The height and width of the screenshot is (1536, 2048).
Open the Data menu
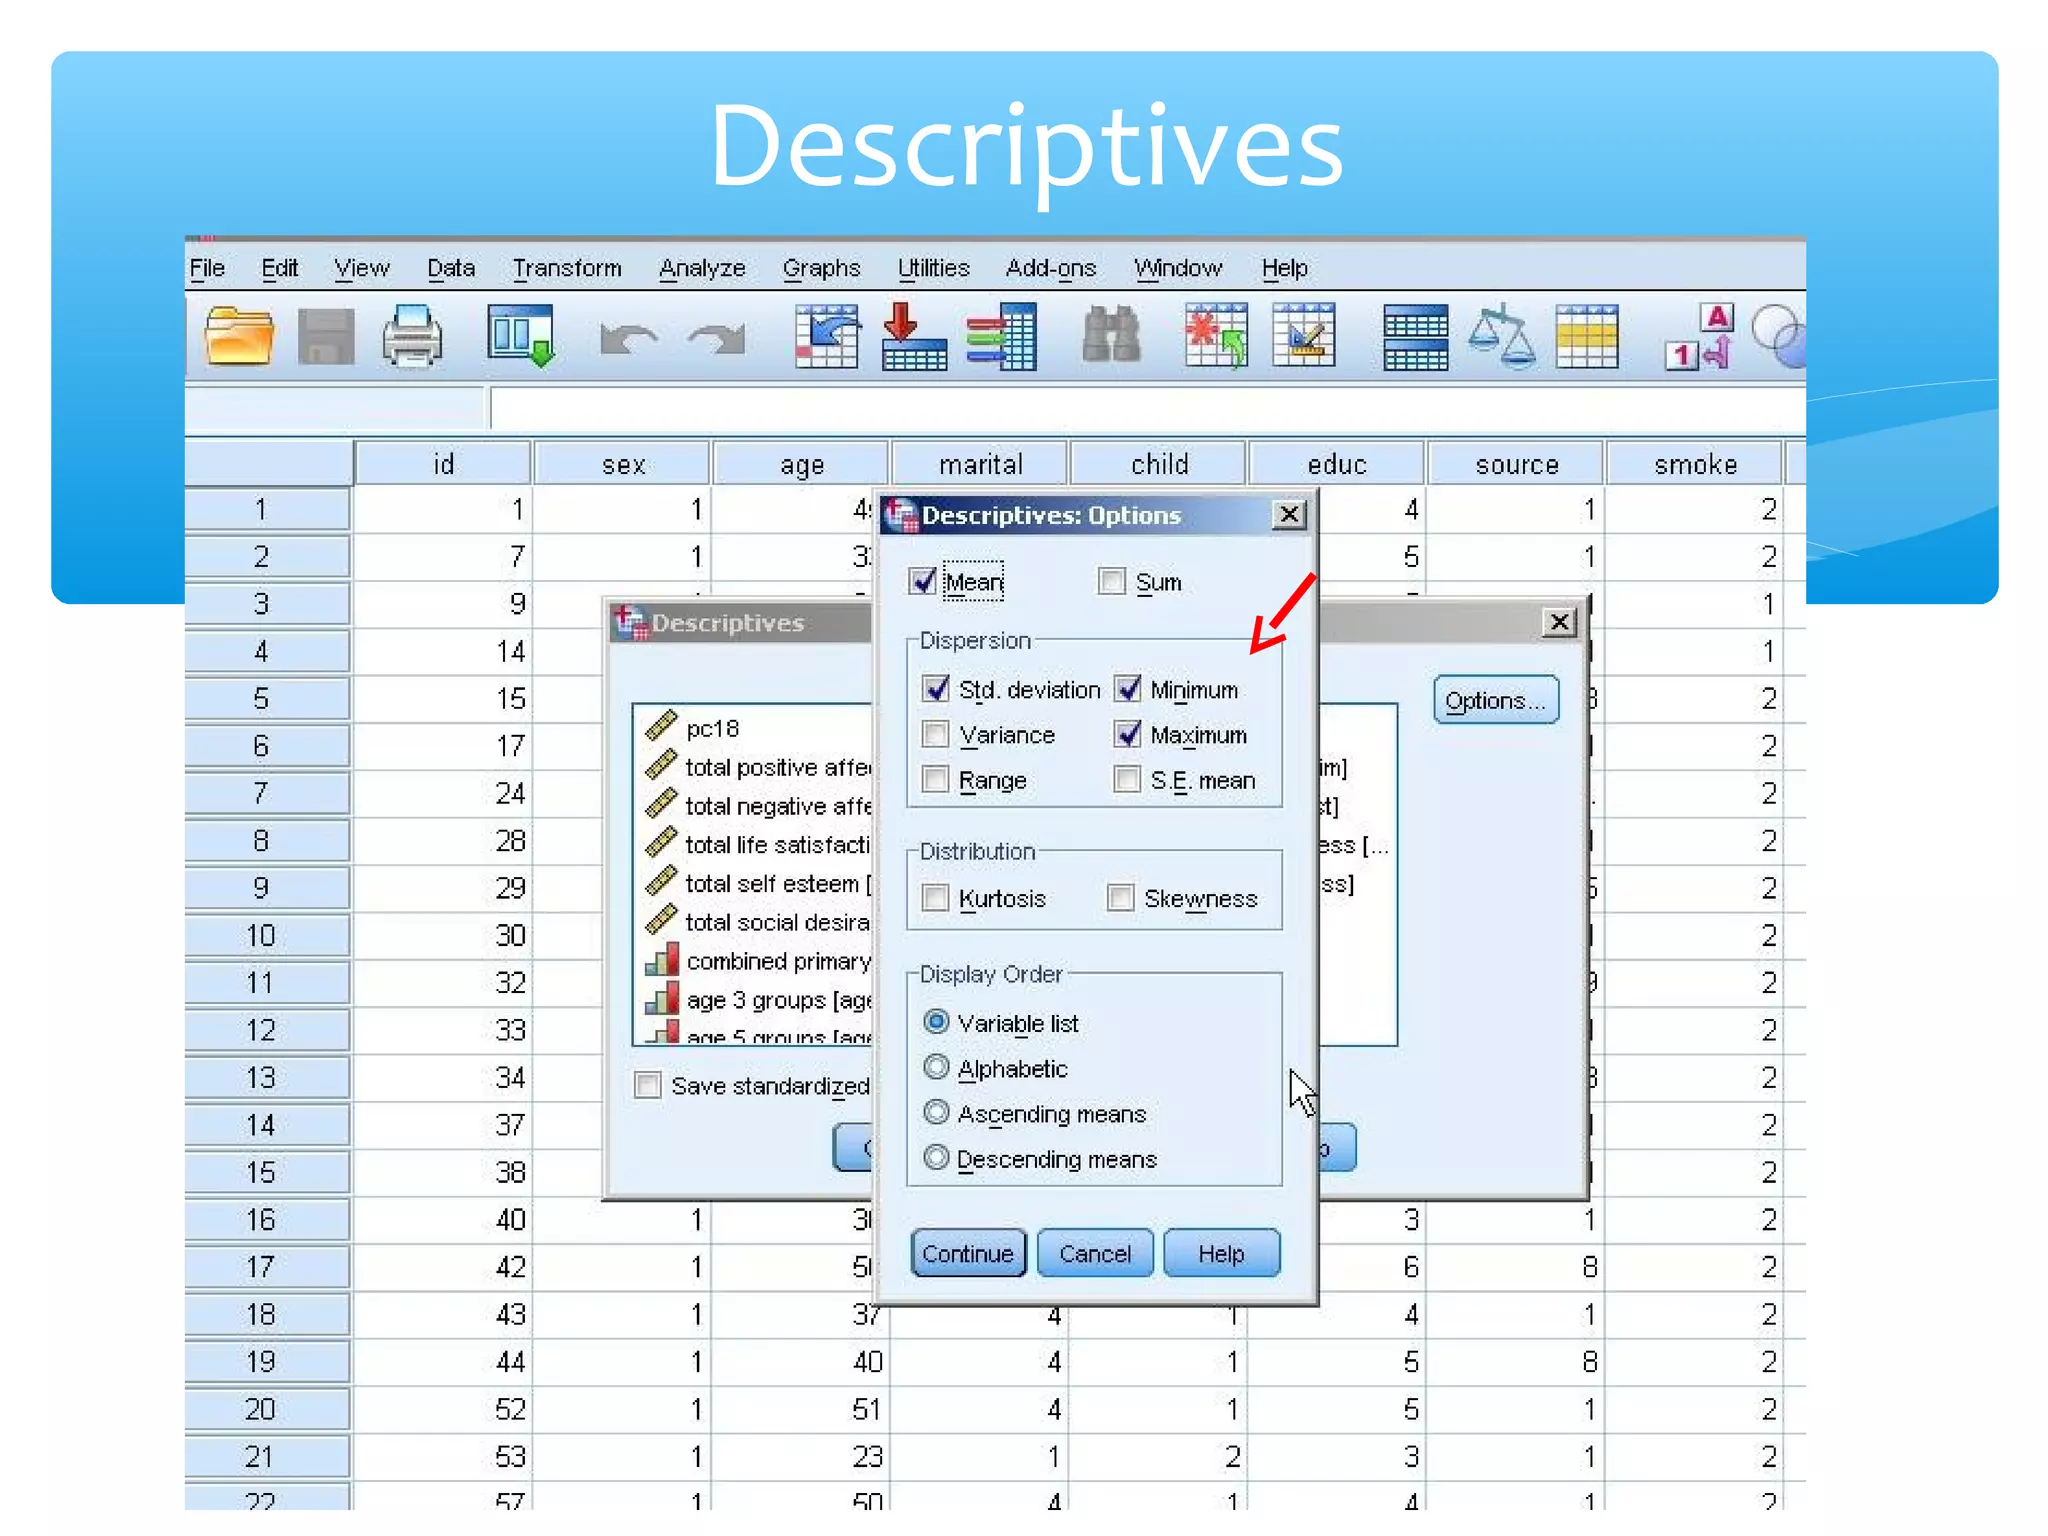tap(451, 268)
